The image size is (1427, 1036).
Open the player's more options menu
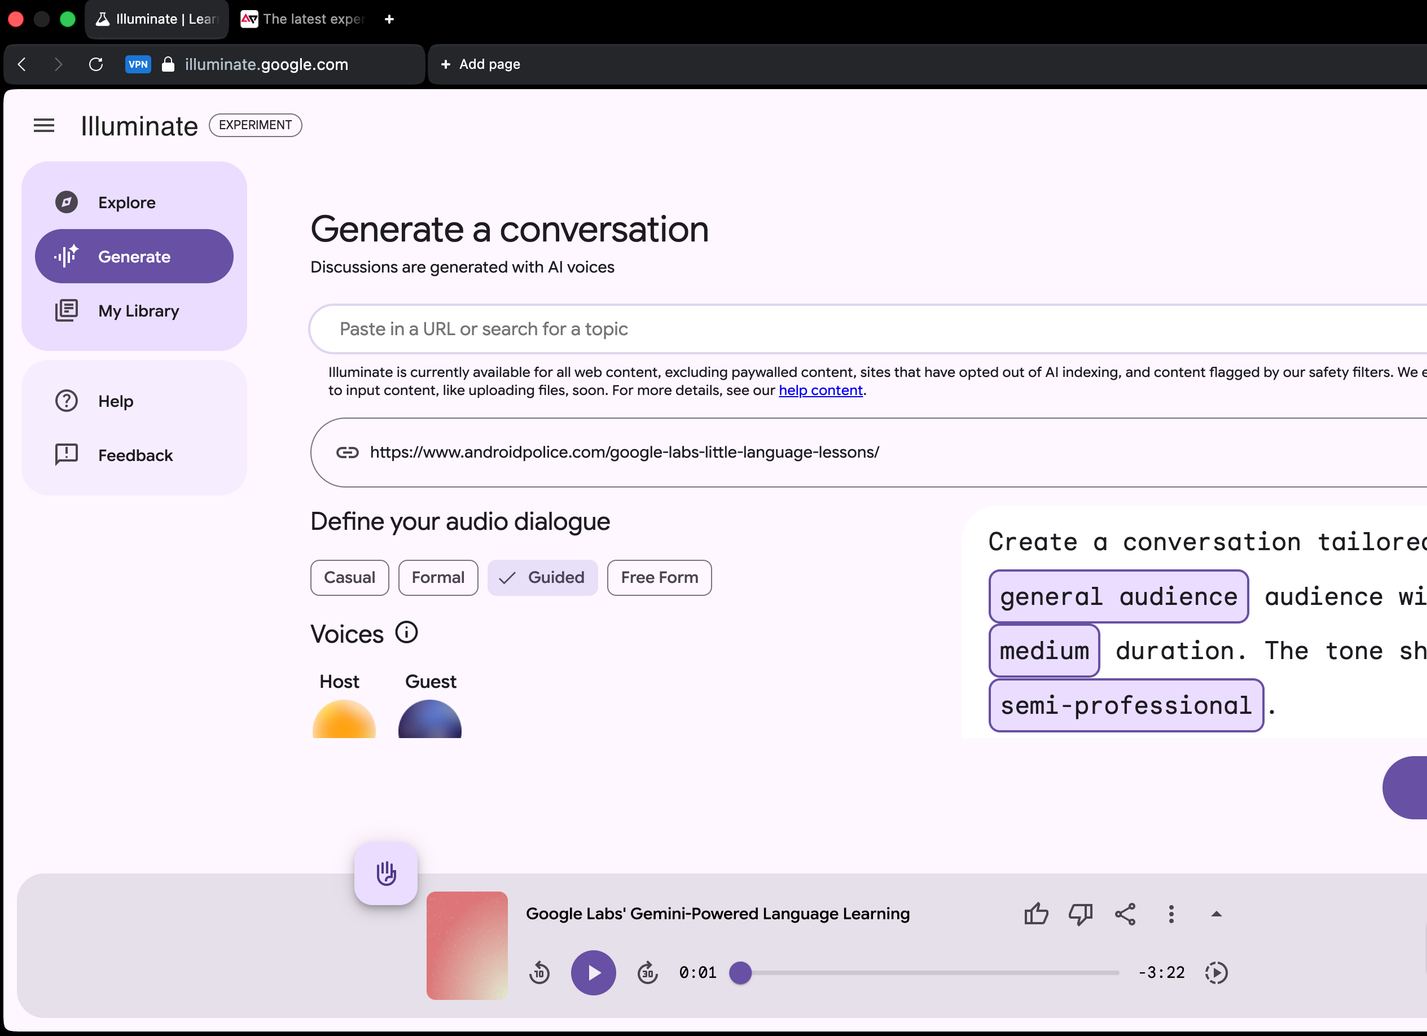(1170, 913)
